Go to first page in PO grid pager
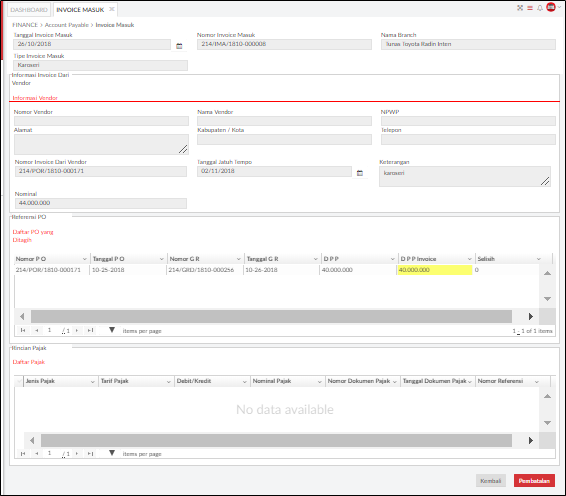 tap(23, 330)
